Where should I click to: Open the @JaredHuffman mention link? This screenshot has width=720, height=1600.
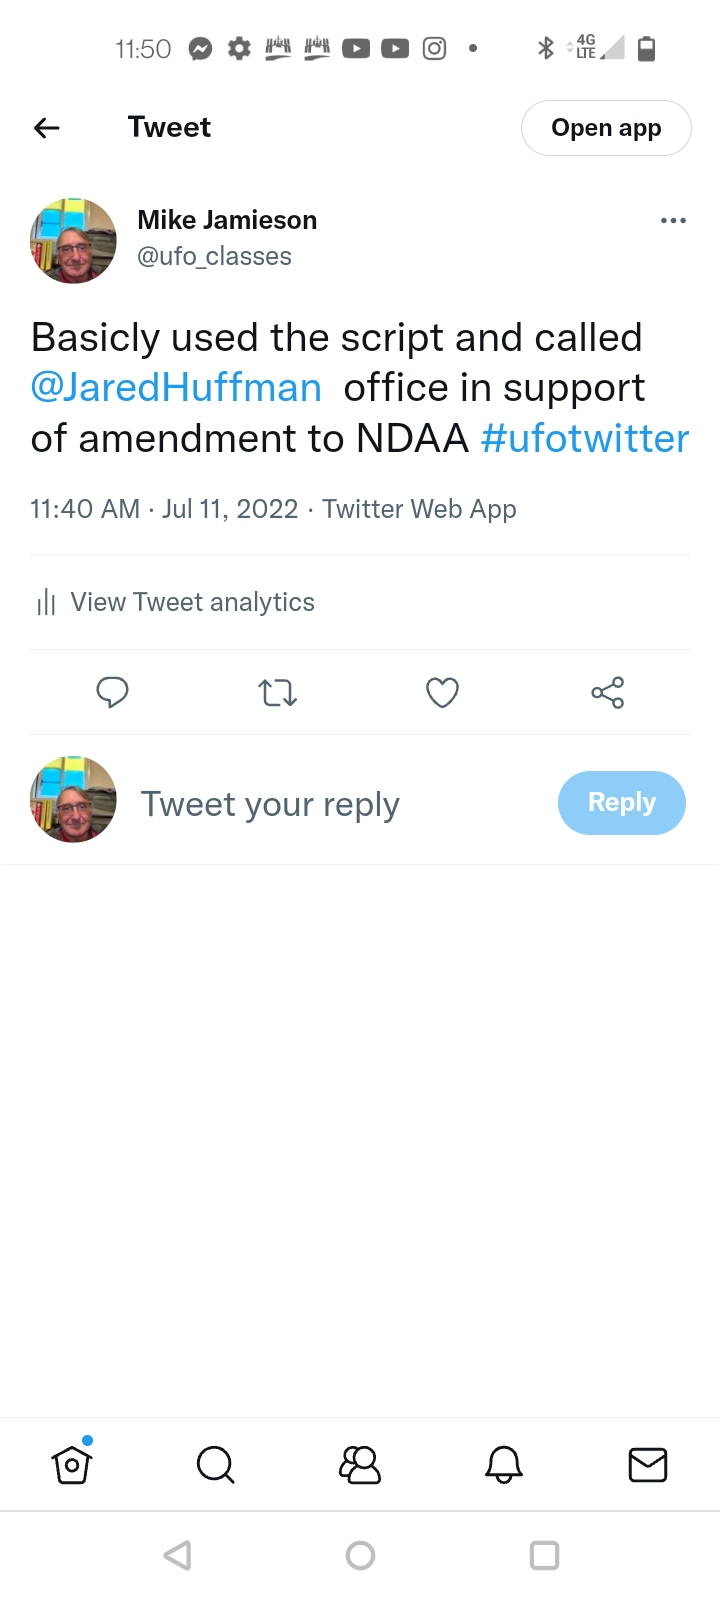177,388
